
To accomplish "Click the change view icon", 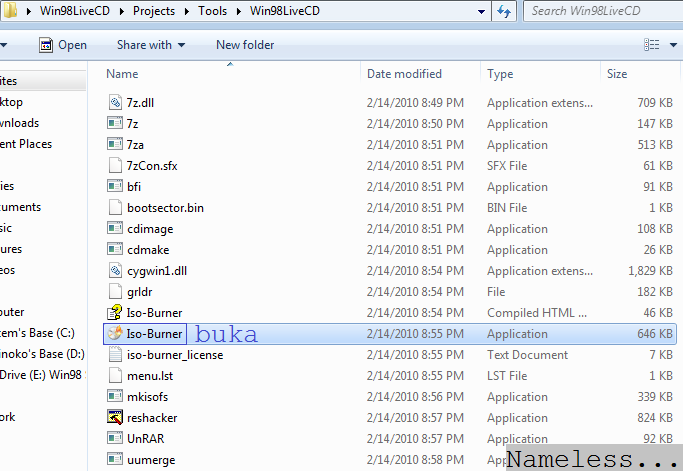I will (x=652, y=44).
